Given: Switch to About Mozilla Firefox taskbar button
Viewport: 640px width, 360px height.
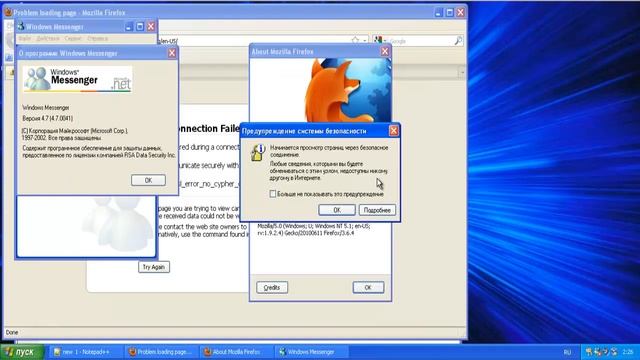Looking at the screenshot, I should click(237, 352).
